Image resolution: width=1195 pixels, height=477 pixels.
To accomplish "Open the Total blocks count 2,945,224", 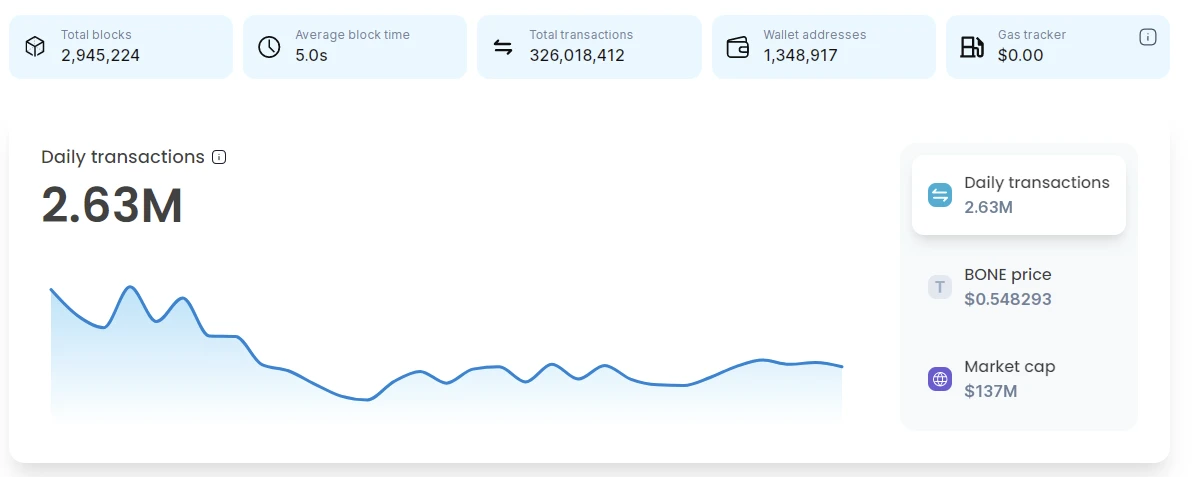I will click(100, 55).
